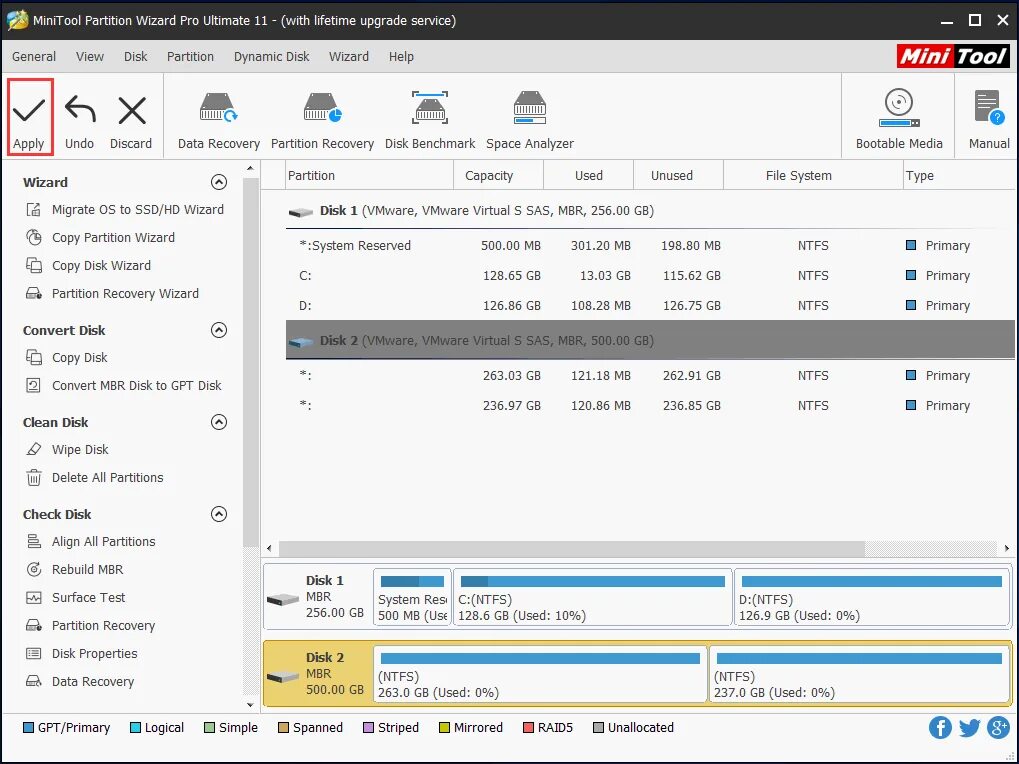Launch Partition Recovery from toolbar
This screenshot has height=764, width=1019.
(322, 122)
